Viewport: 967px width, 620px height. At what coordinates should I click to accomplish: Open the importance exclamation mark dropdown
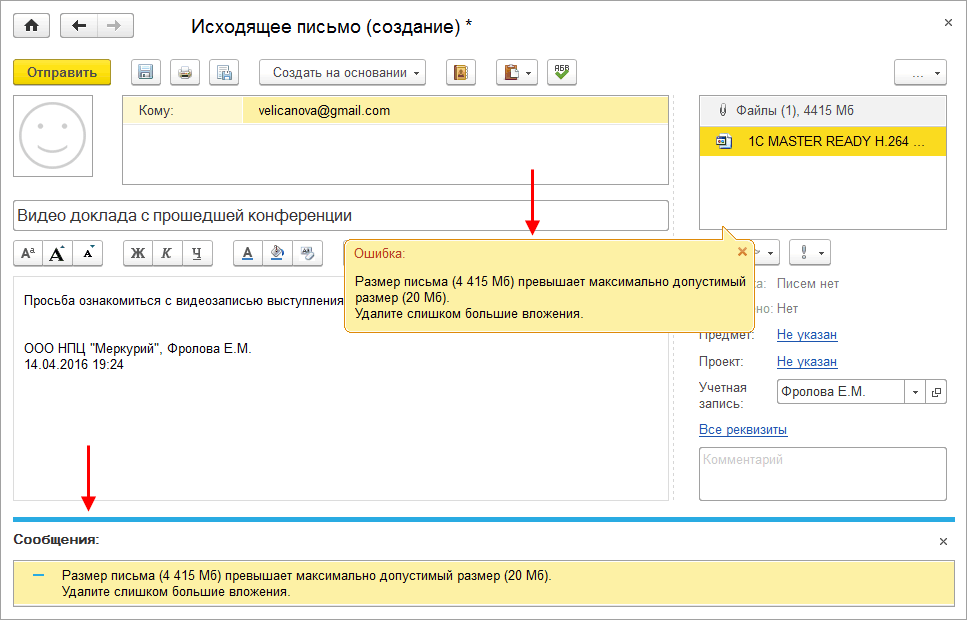click(810, 252)
